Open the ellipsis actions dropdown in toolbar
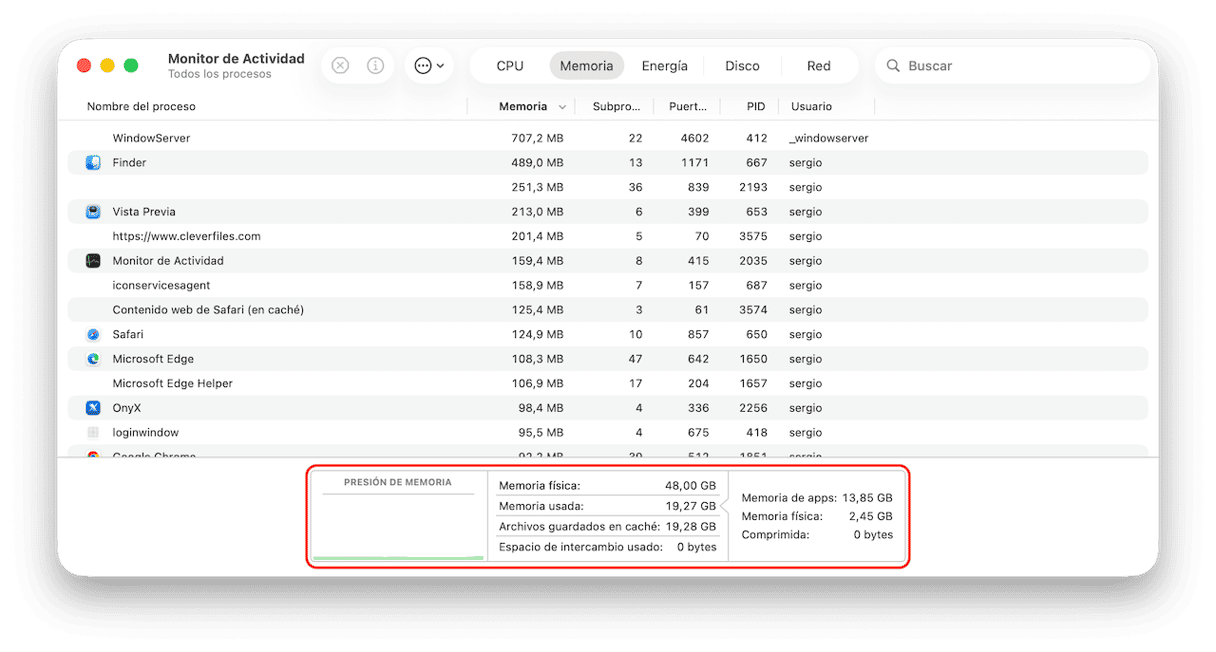Image resolution: width=1216 pixels, height=652 pixels. click(x=429, y=66)
